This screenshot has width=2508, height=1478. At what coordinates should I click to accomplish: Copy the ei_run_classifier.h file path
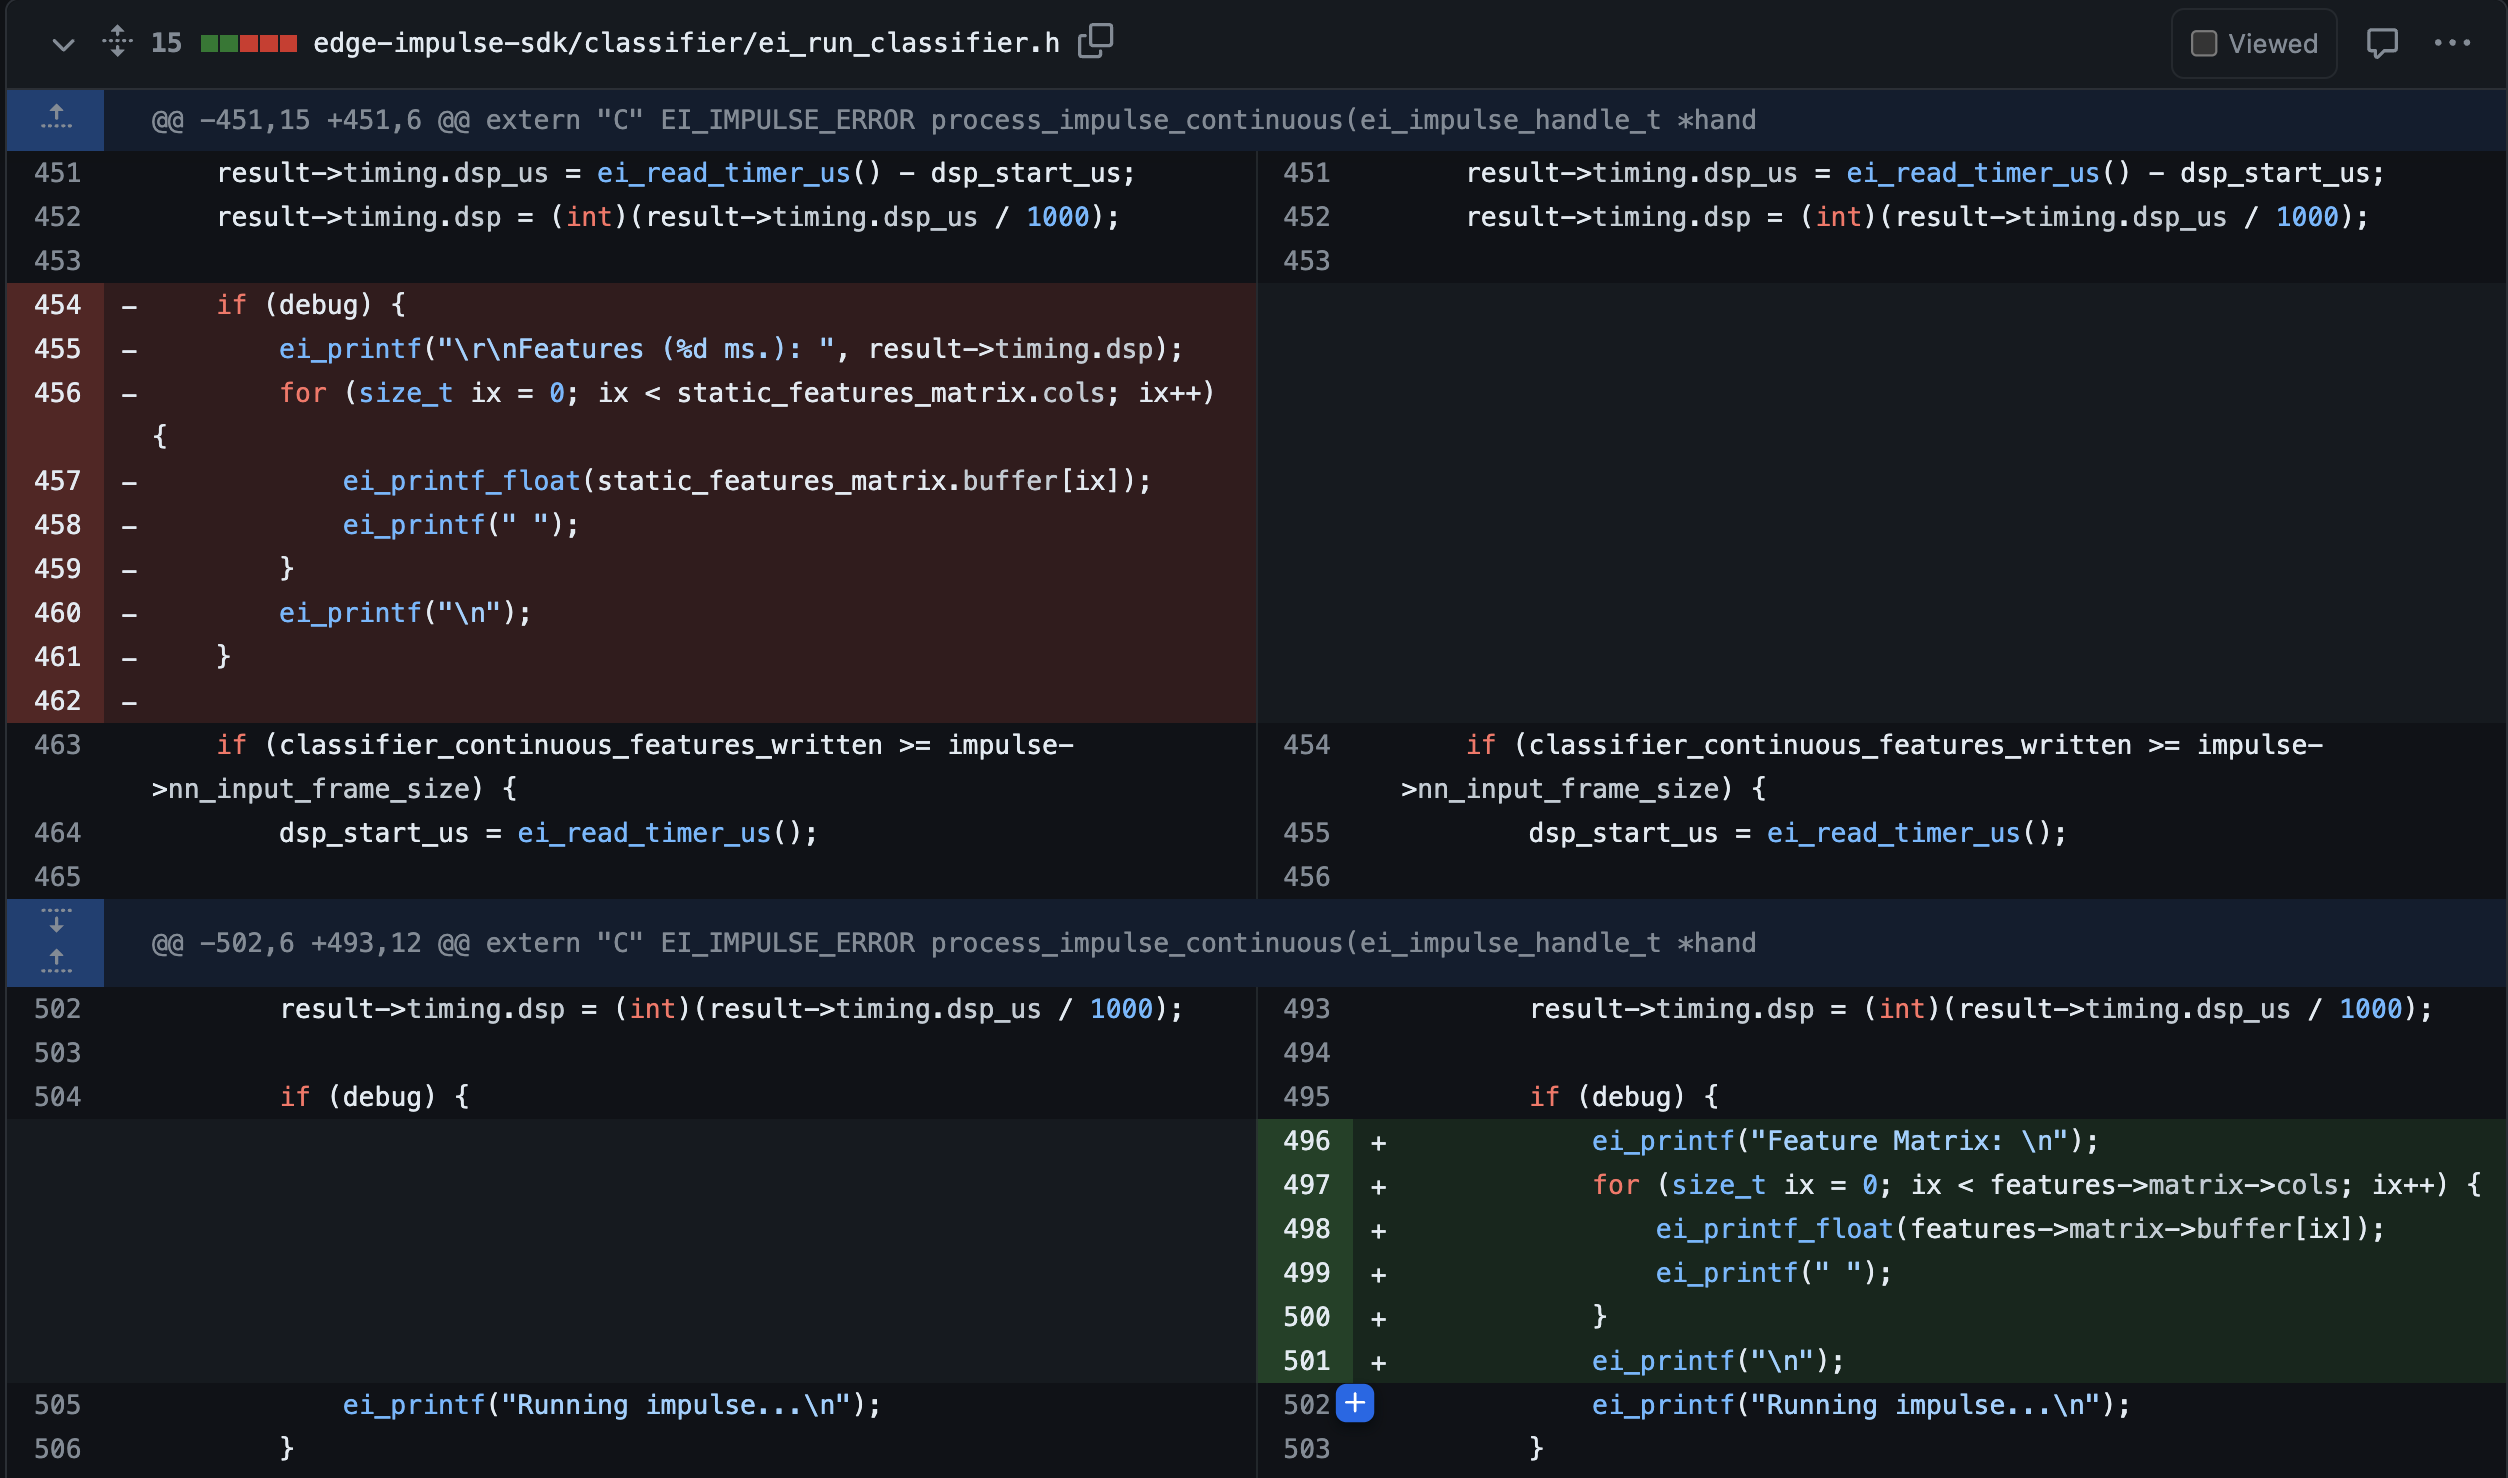pos(1096,42)
